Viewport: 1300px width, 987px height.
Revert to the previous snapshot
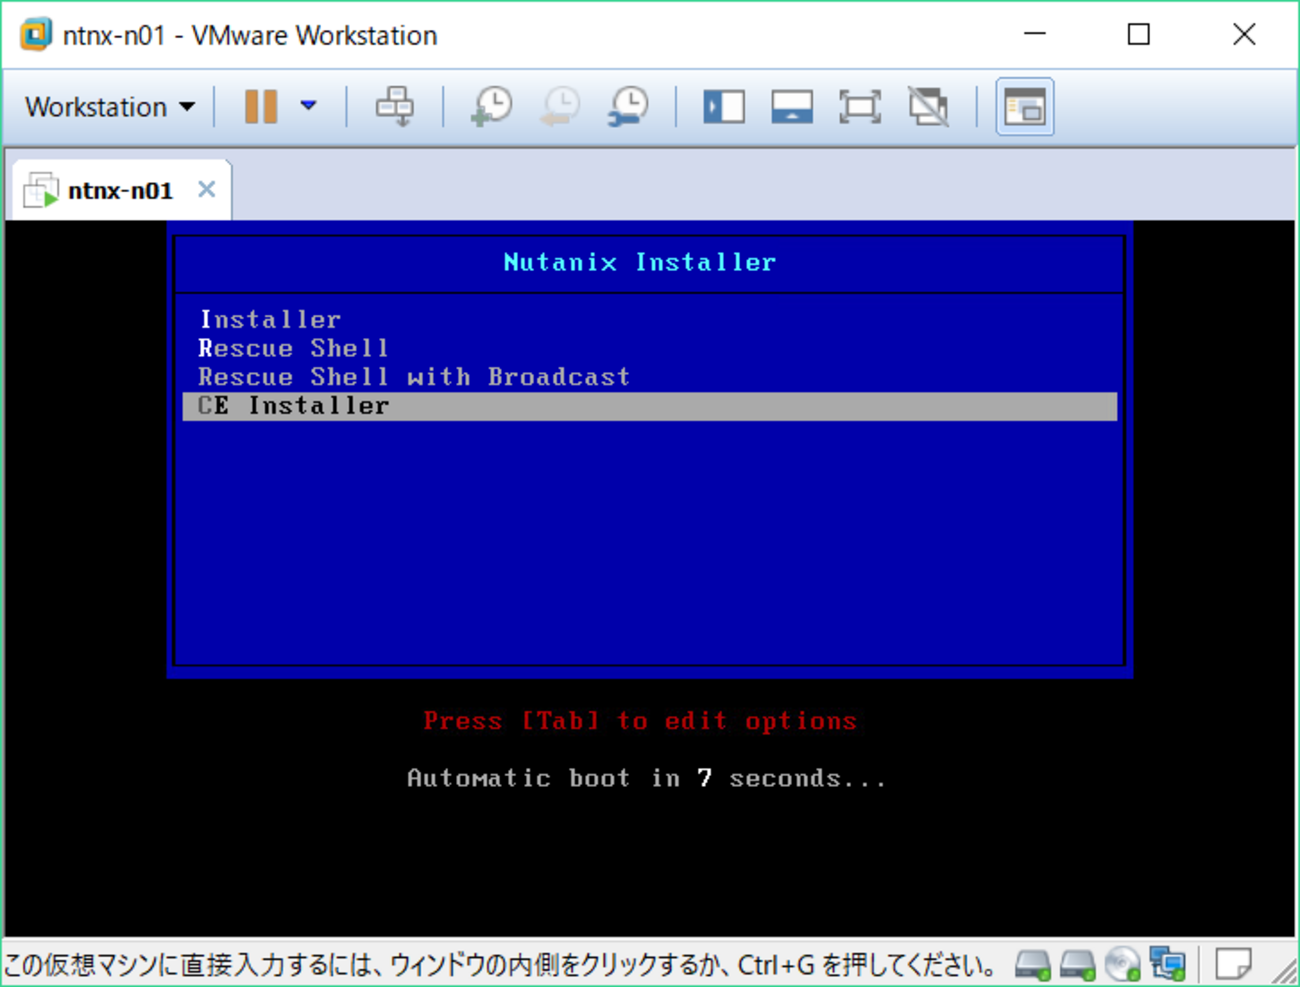coord(559,106)
